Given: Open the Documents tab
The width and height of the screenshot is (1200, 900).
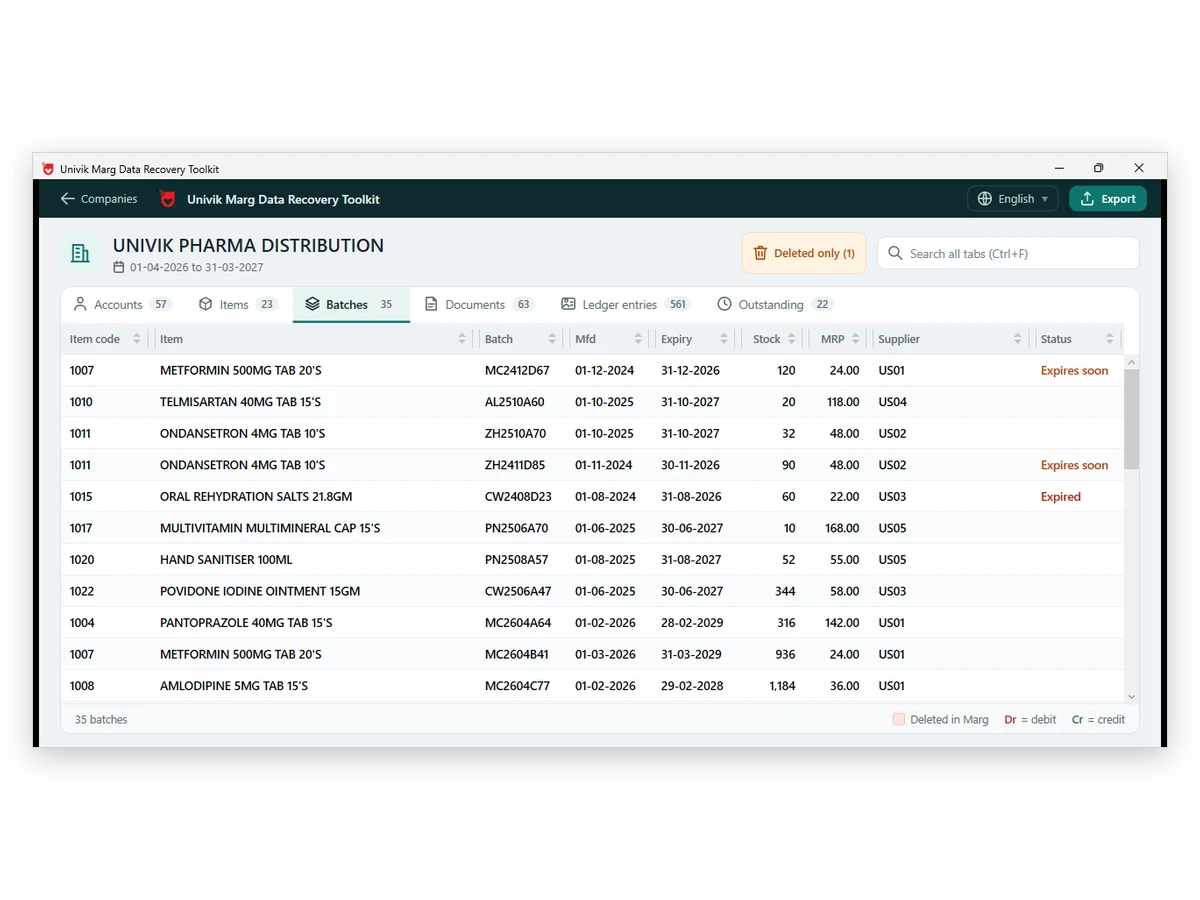Looking at the screenshot, I should pos(479,305).
